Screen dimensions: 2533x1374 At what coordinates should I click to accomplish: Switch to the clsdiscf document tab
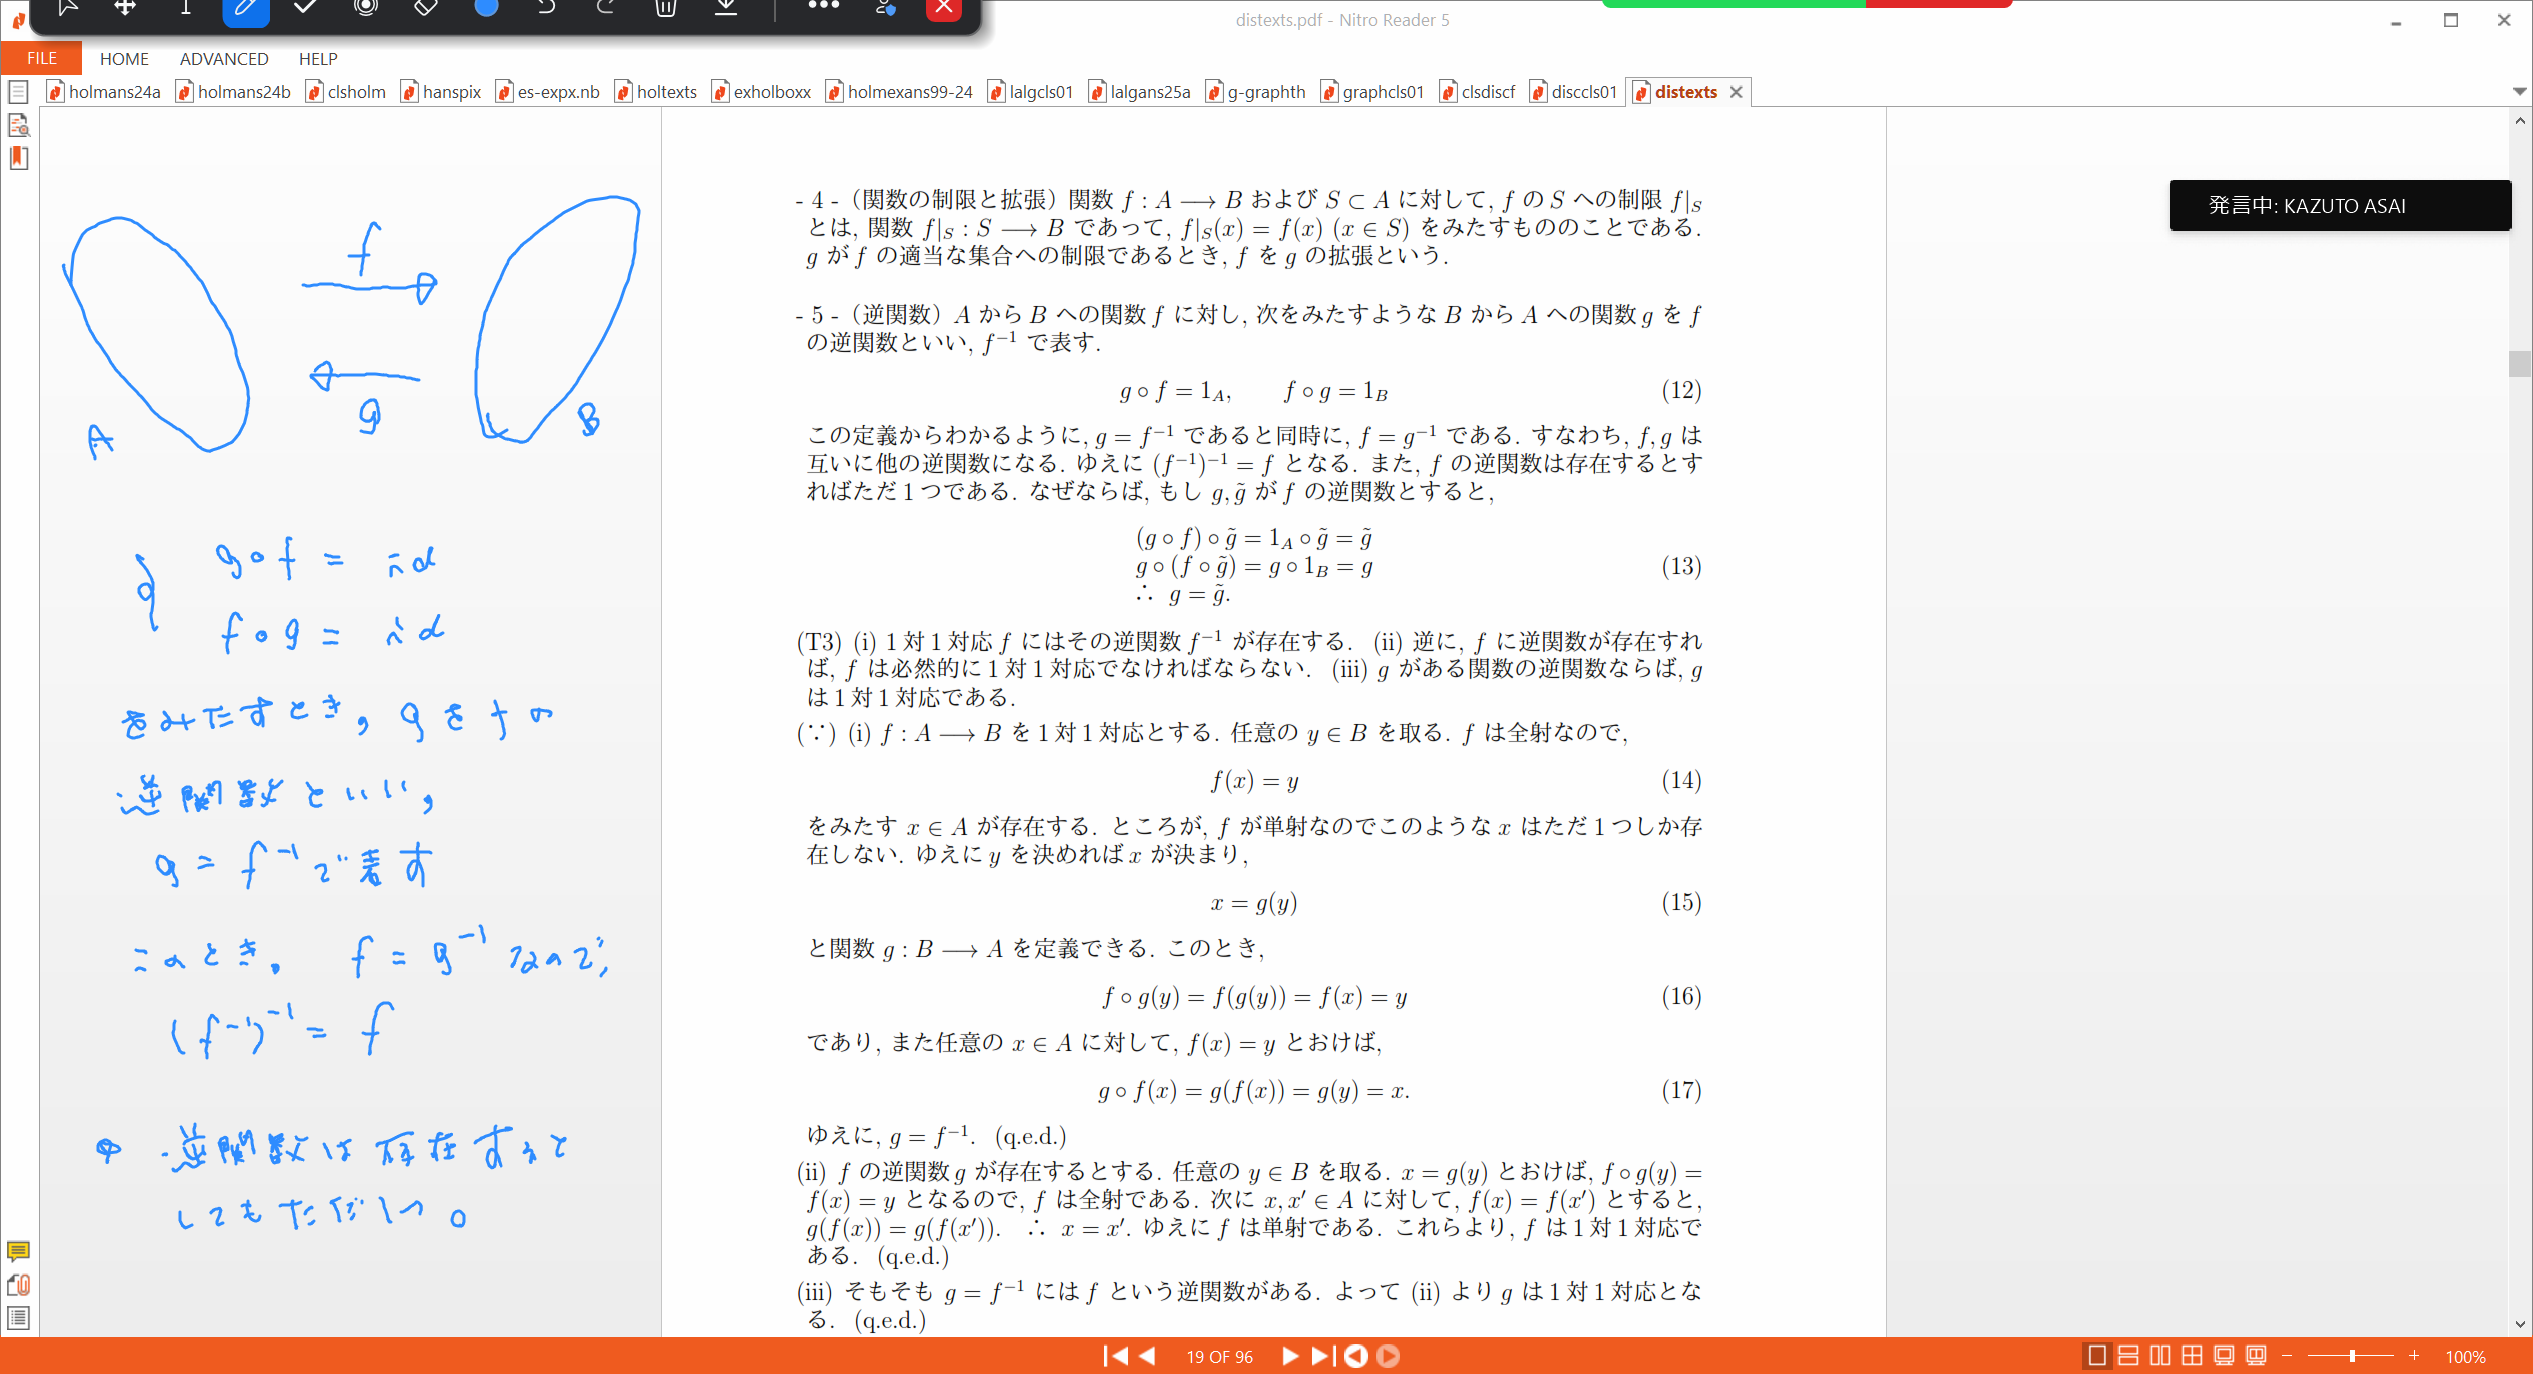point(1478,92)
